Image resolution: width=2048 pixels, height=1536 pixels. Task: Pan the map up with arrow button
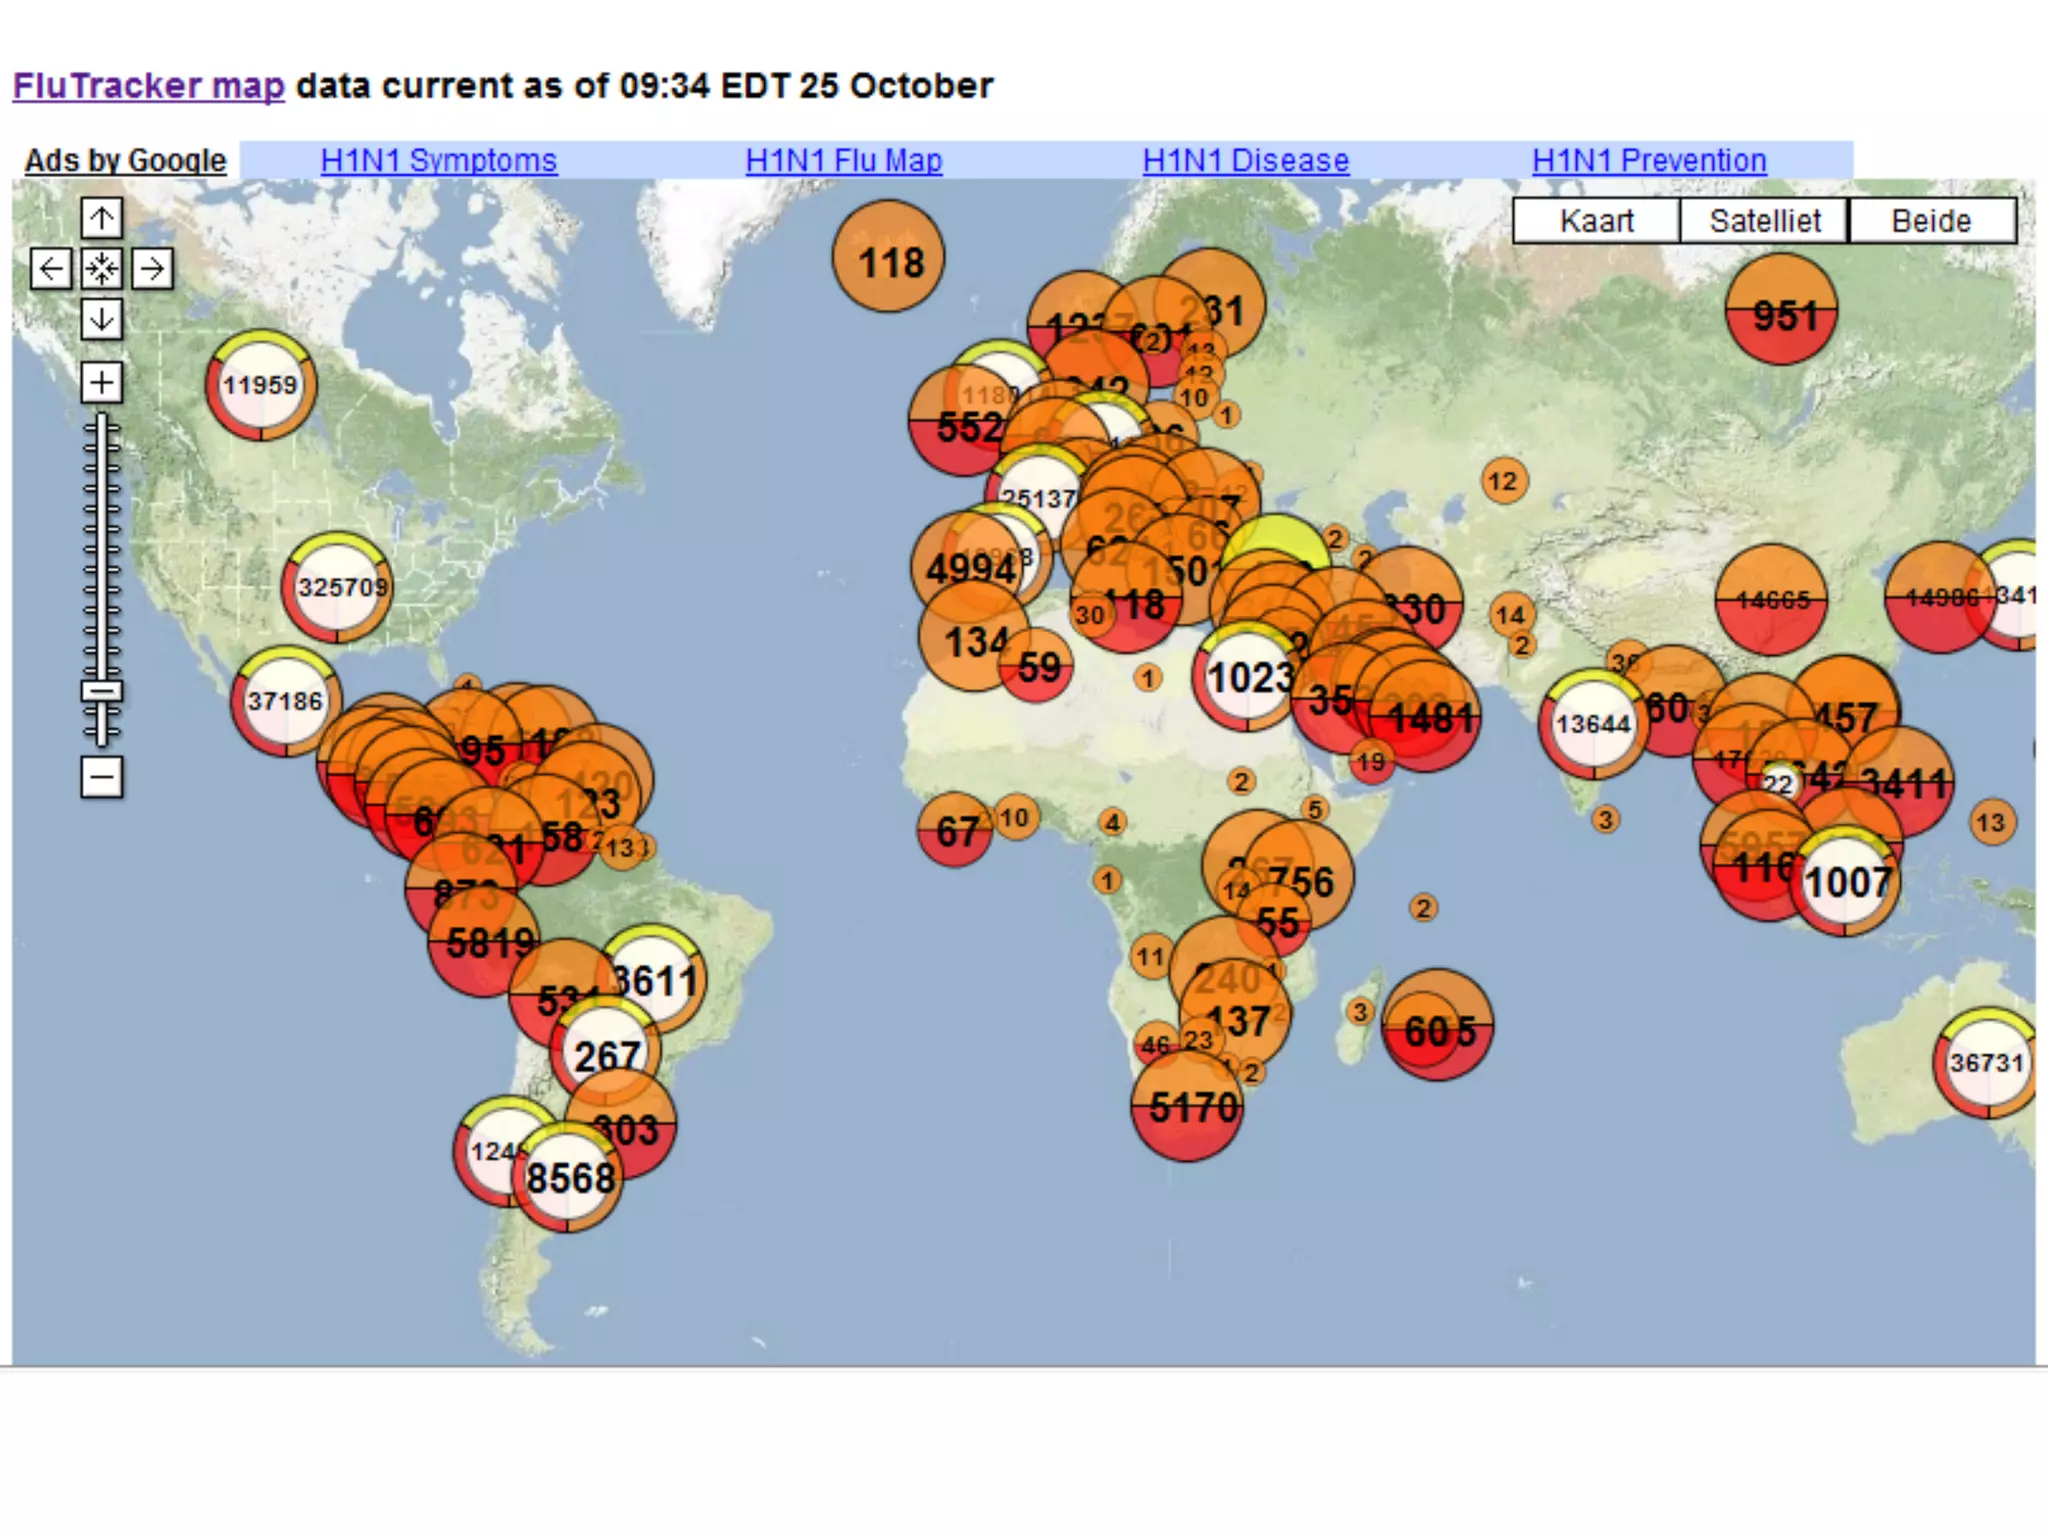point(101,218)
